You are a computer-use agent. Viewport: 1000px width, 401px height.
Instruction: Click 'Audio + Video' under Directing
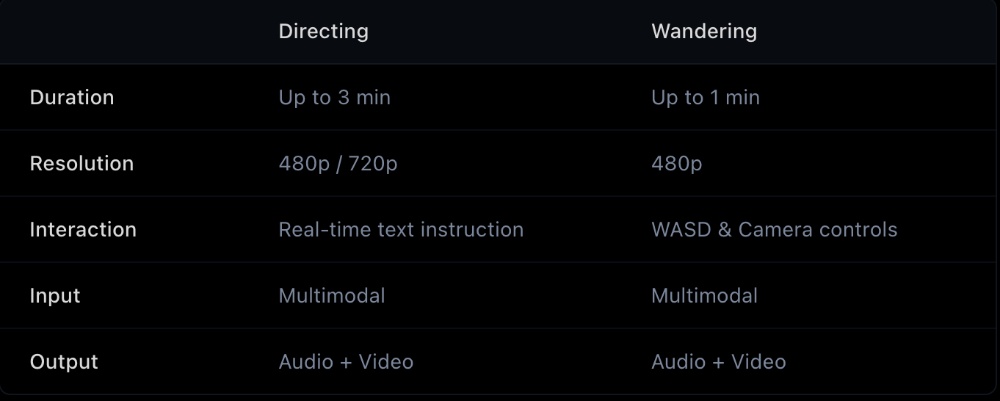pyautogui.click(x=346, y=361)
